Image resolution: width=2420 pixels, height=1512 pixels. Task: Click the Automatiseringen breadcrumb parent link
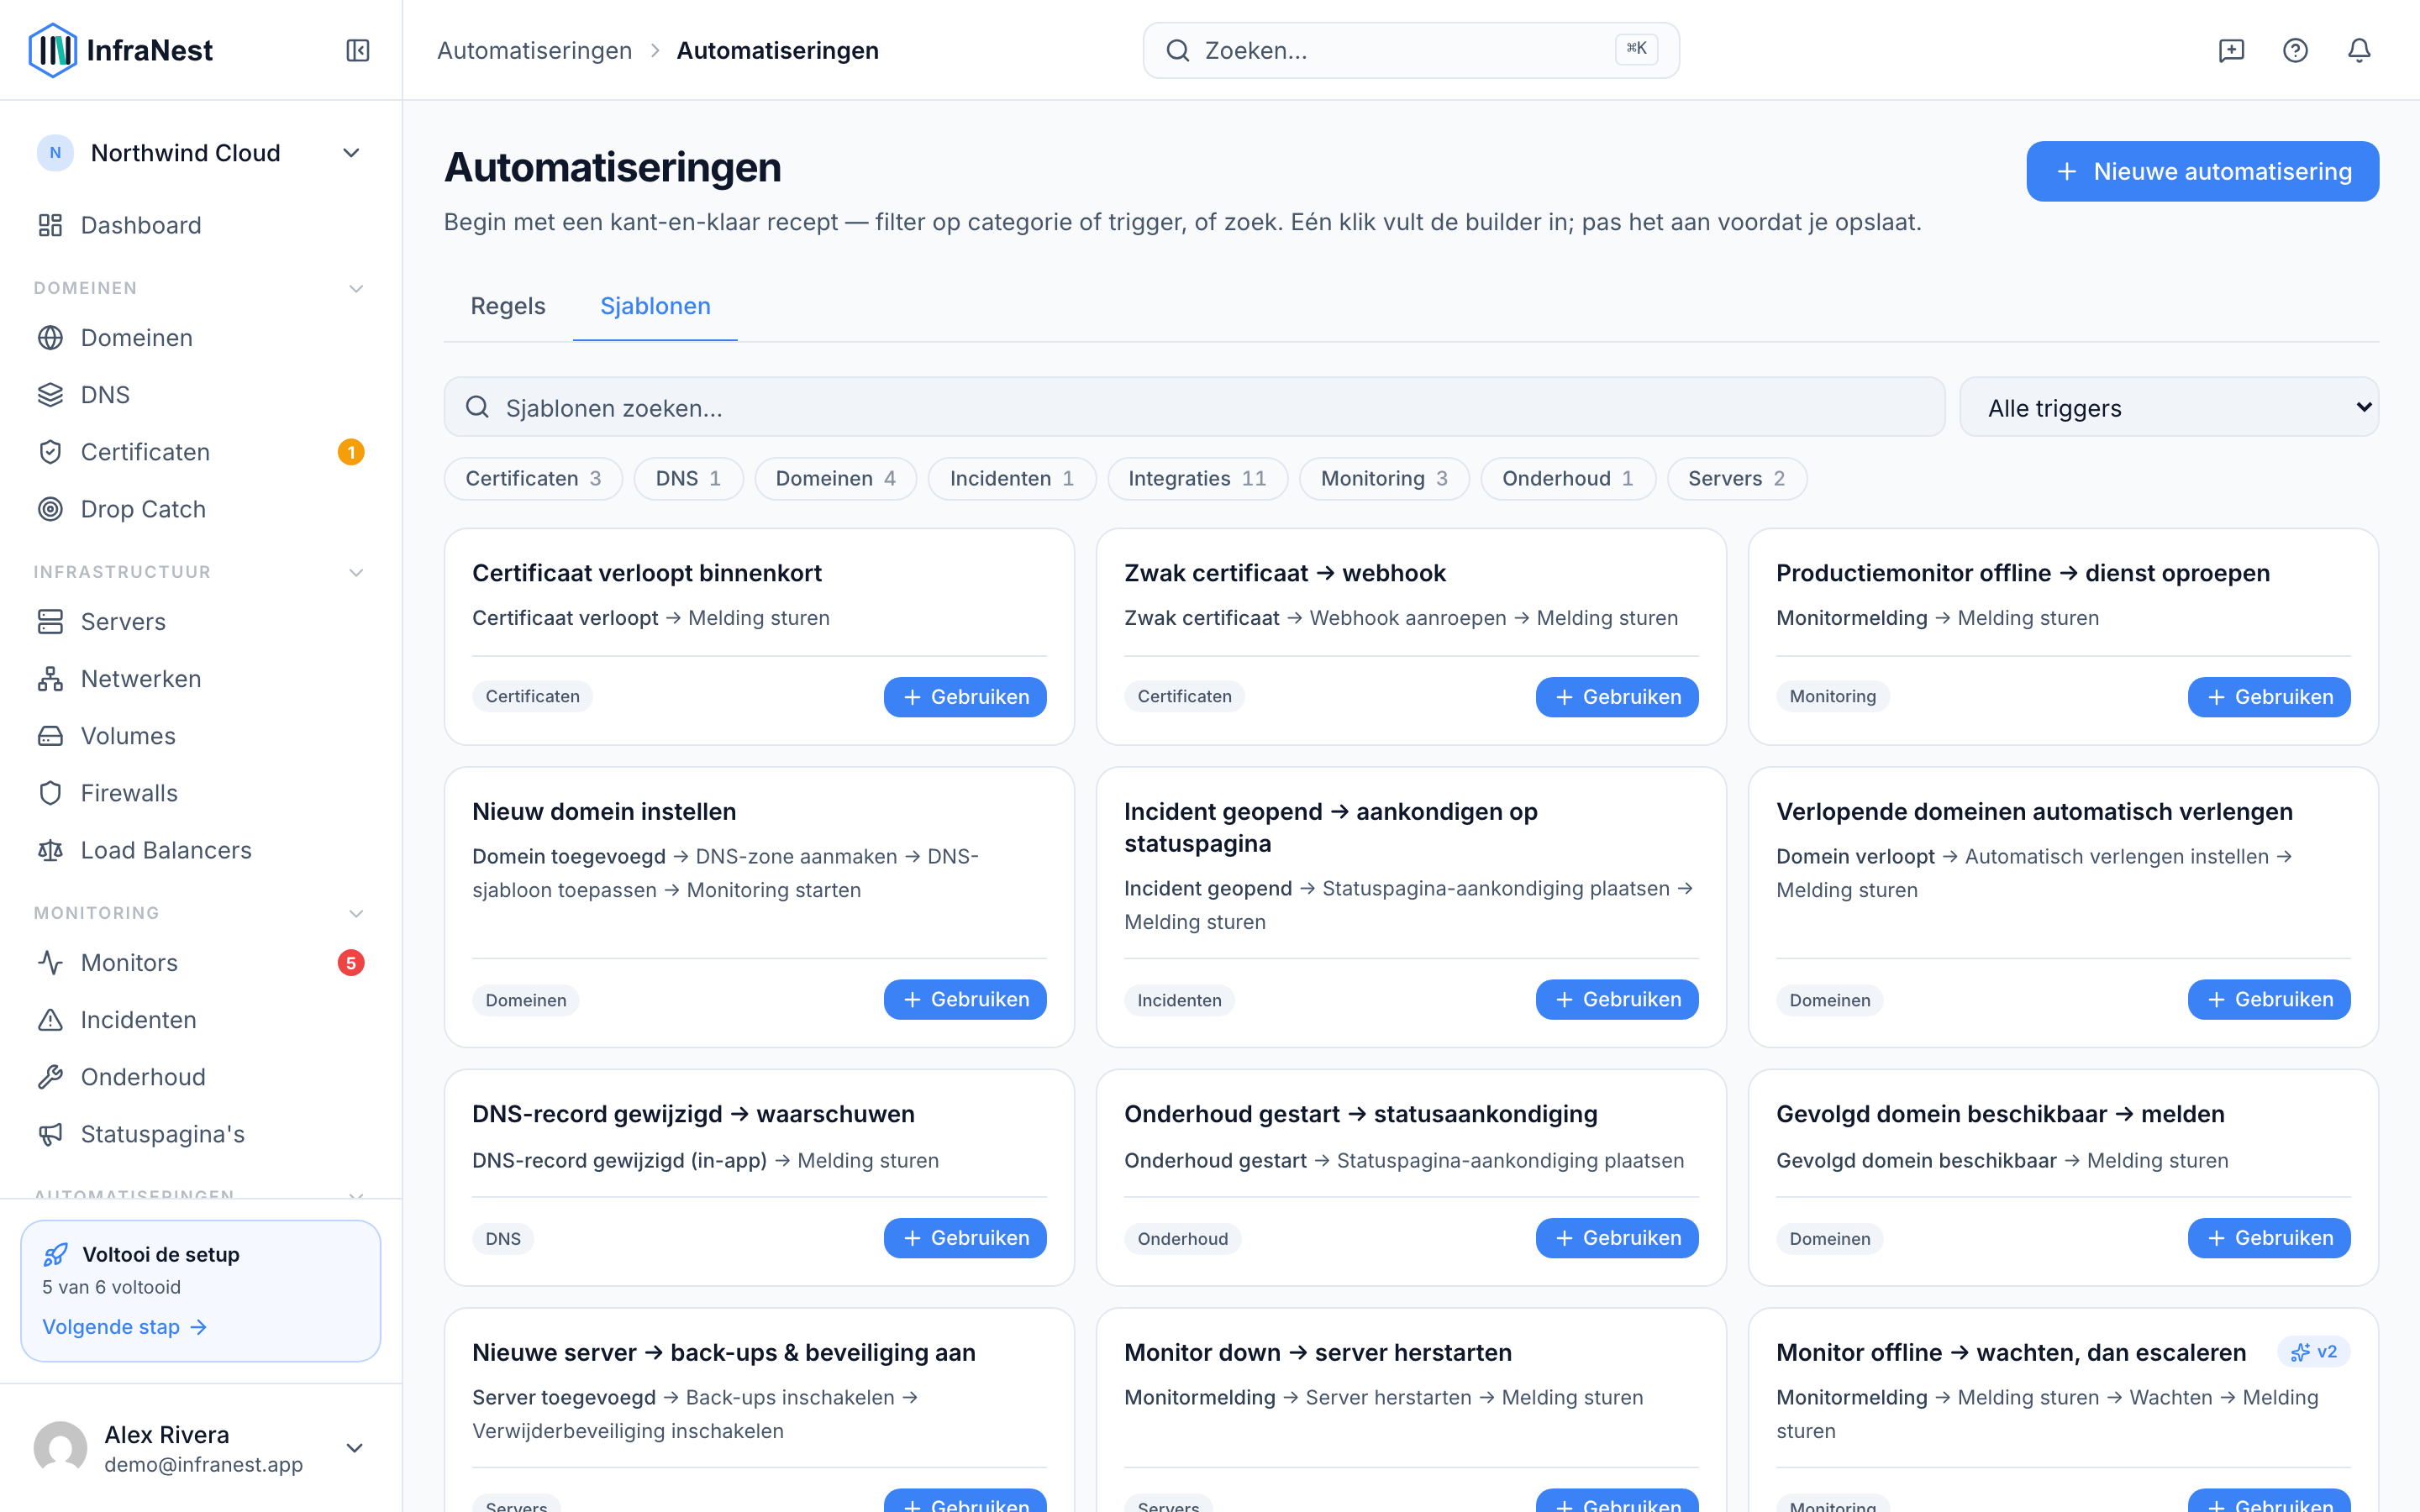pyautogui.click(x=534, y=50)
